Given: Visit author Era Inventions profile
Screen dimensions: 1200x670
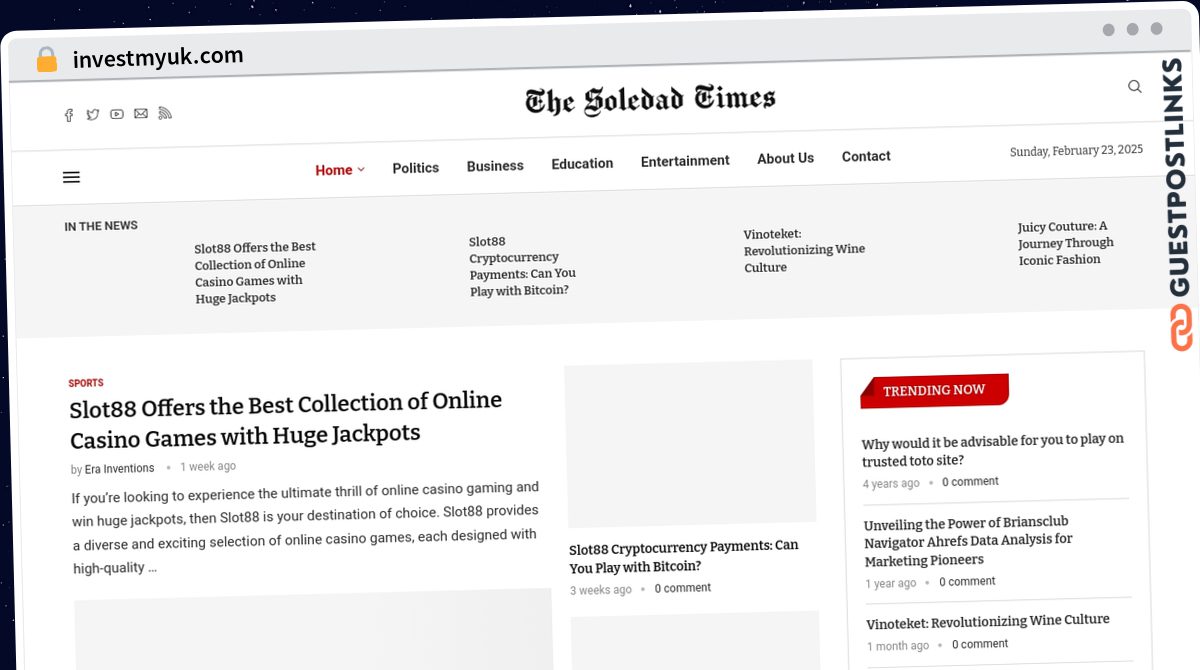Looking at the screenshot, I should (x=119, y=469).
